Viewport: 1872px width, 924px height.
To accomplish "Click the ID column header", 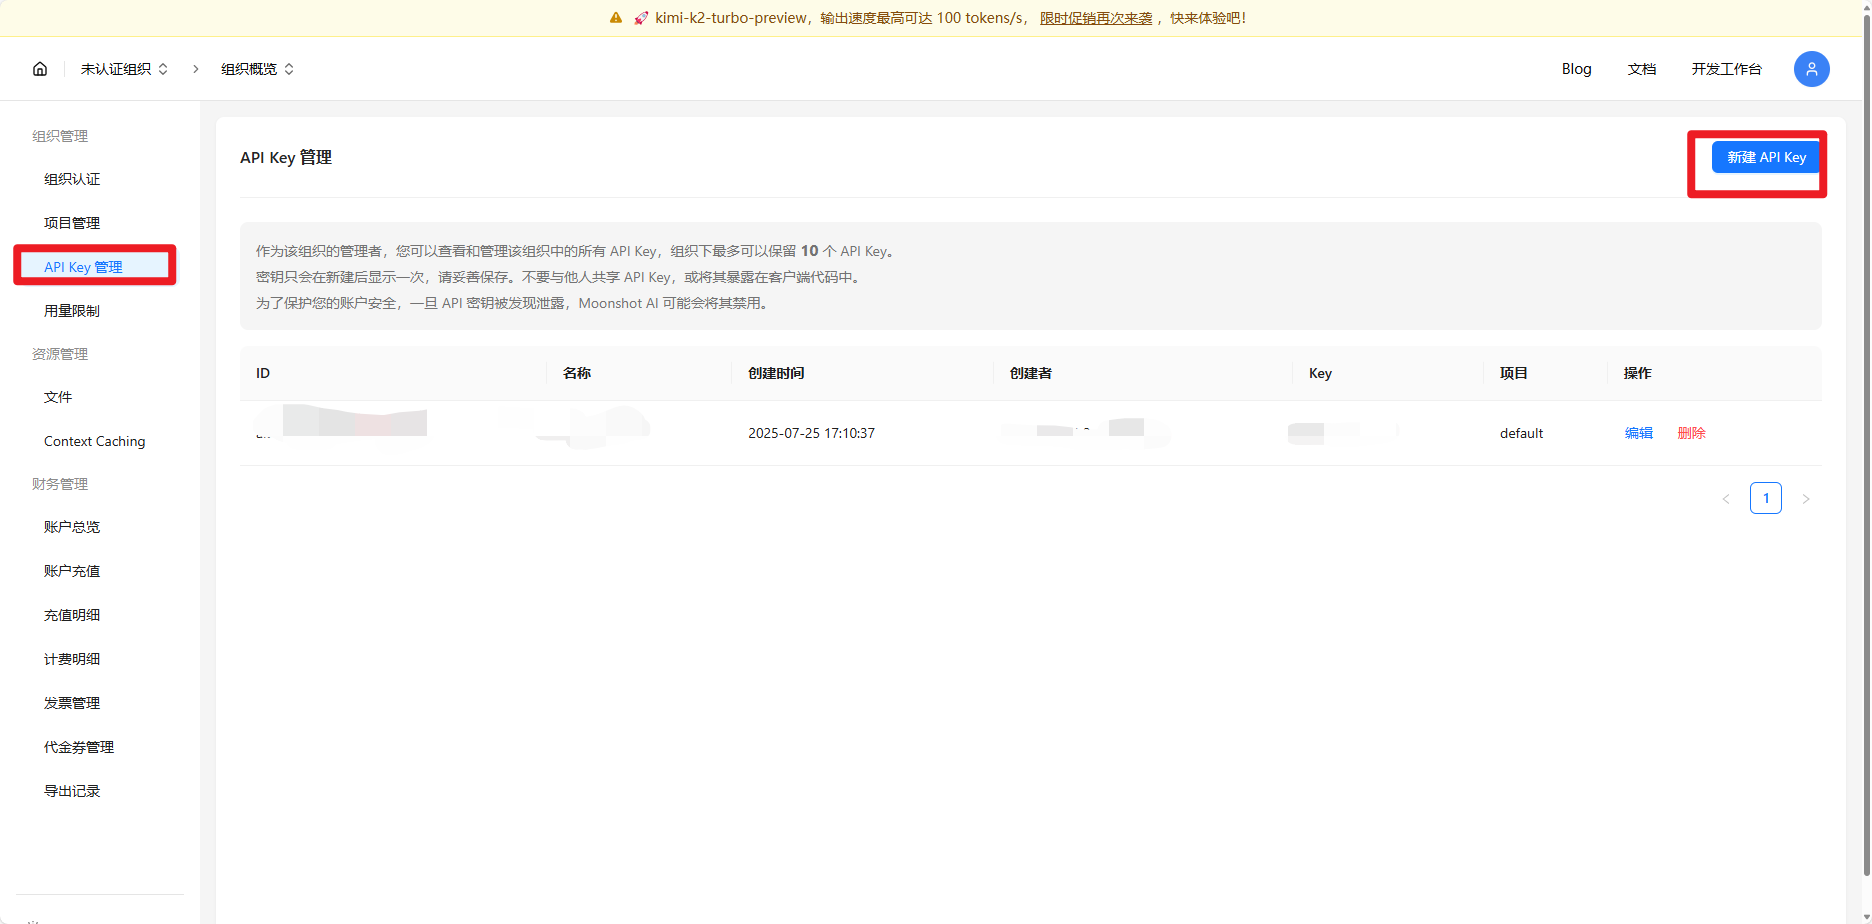I will point(263,373).
